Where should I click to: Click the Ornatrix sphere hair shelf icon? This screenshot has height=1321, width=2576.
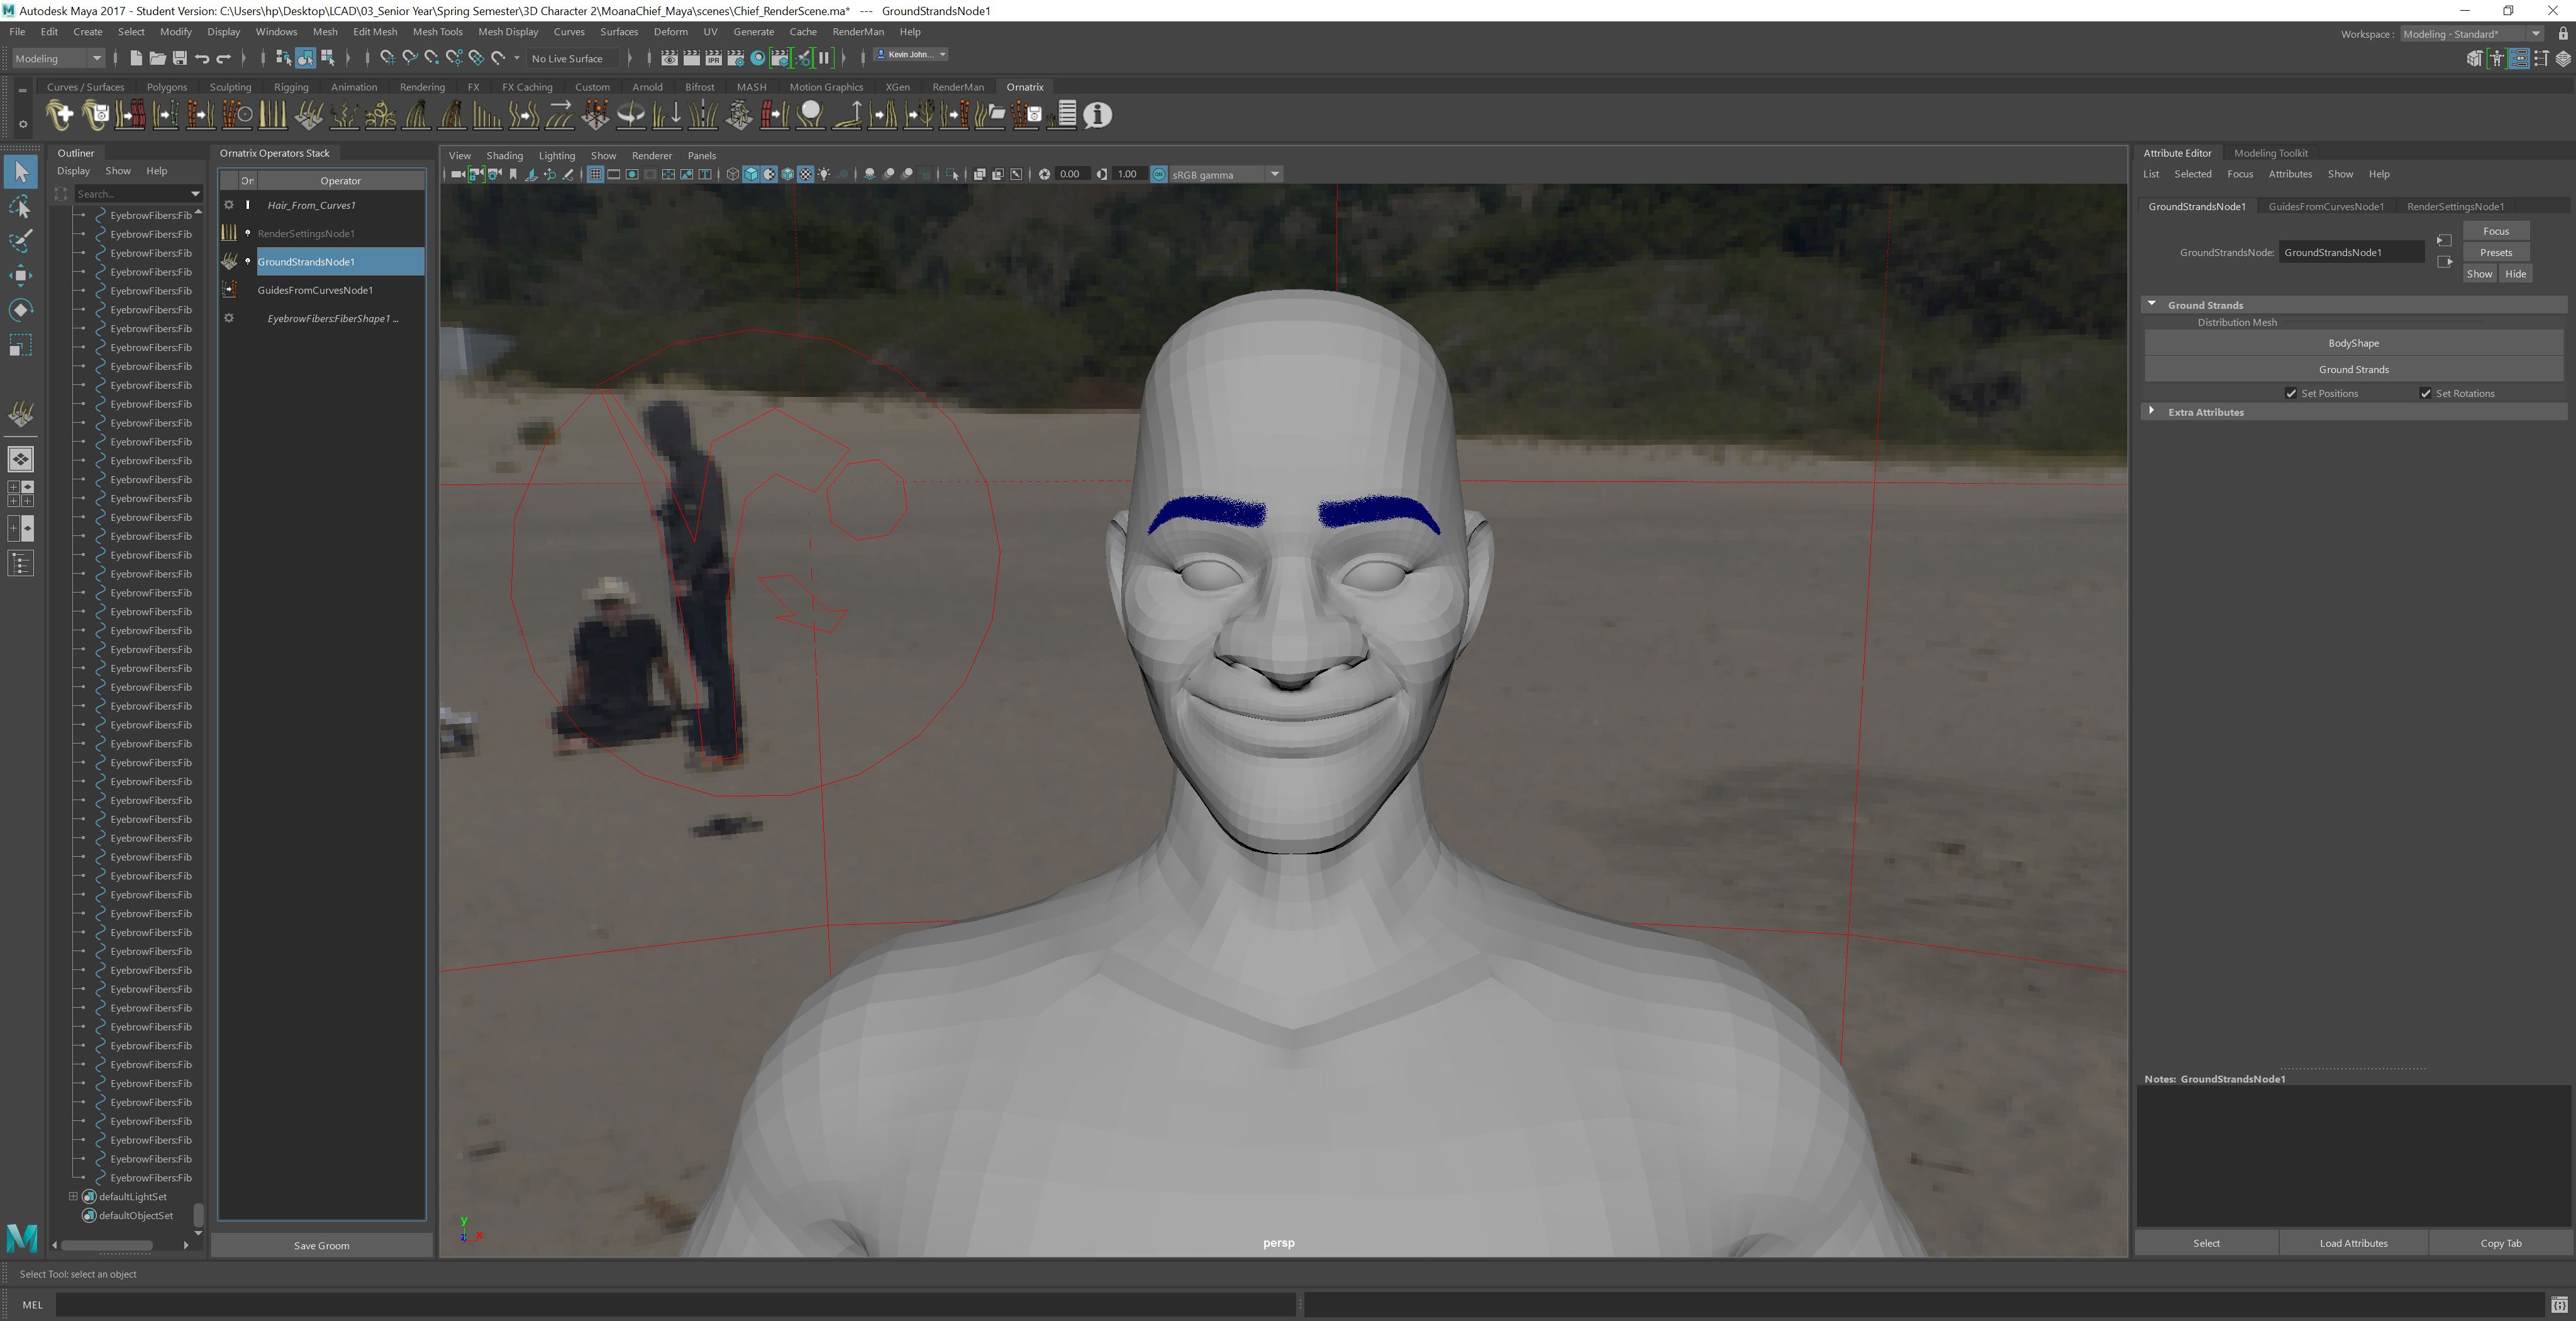(811, 115)
